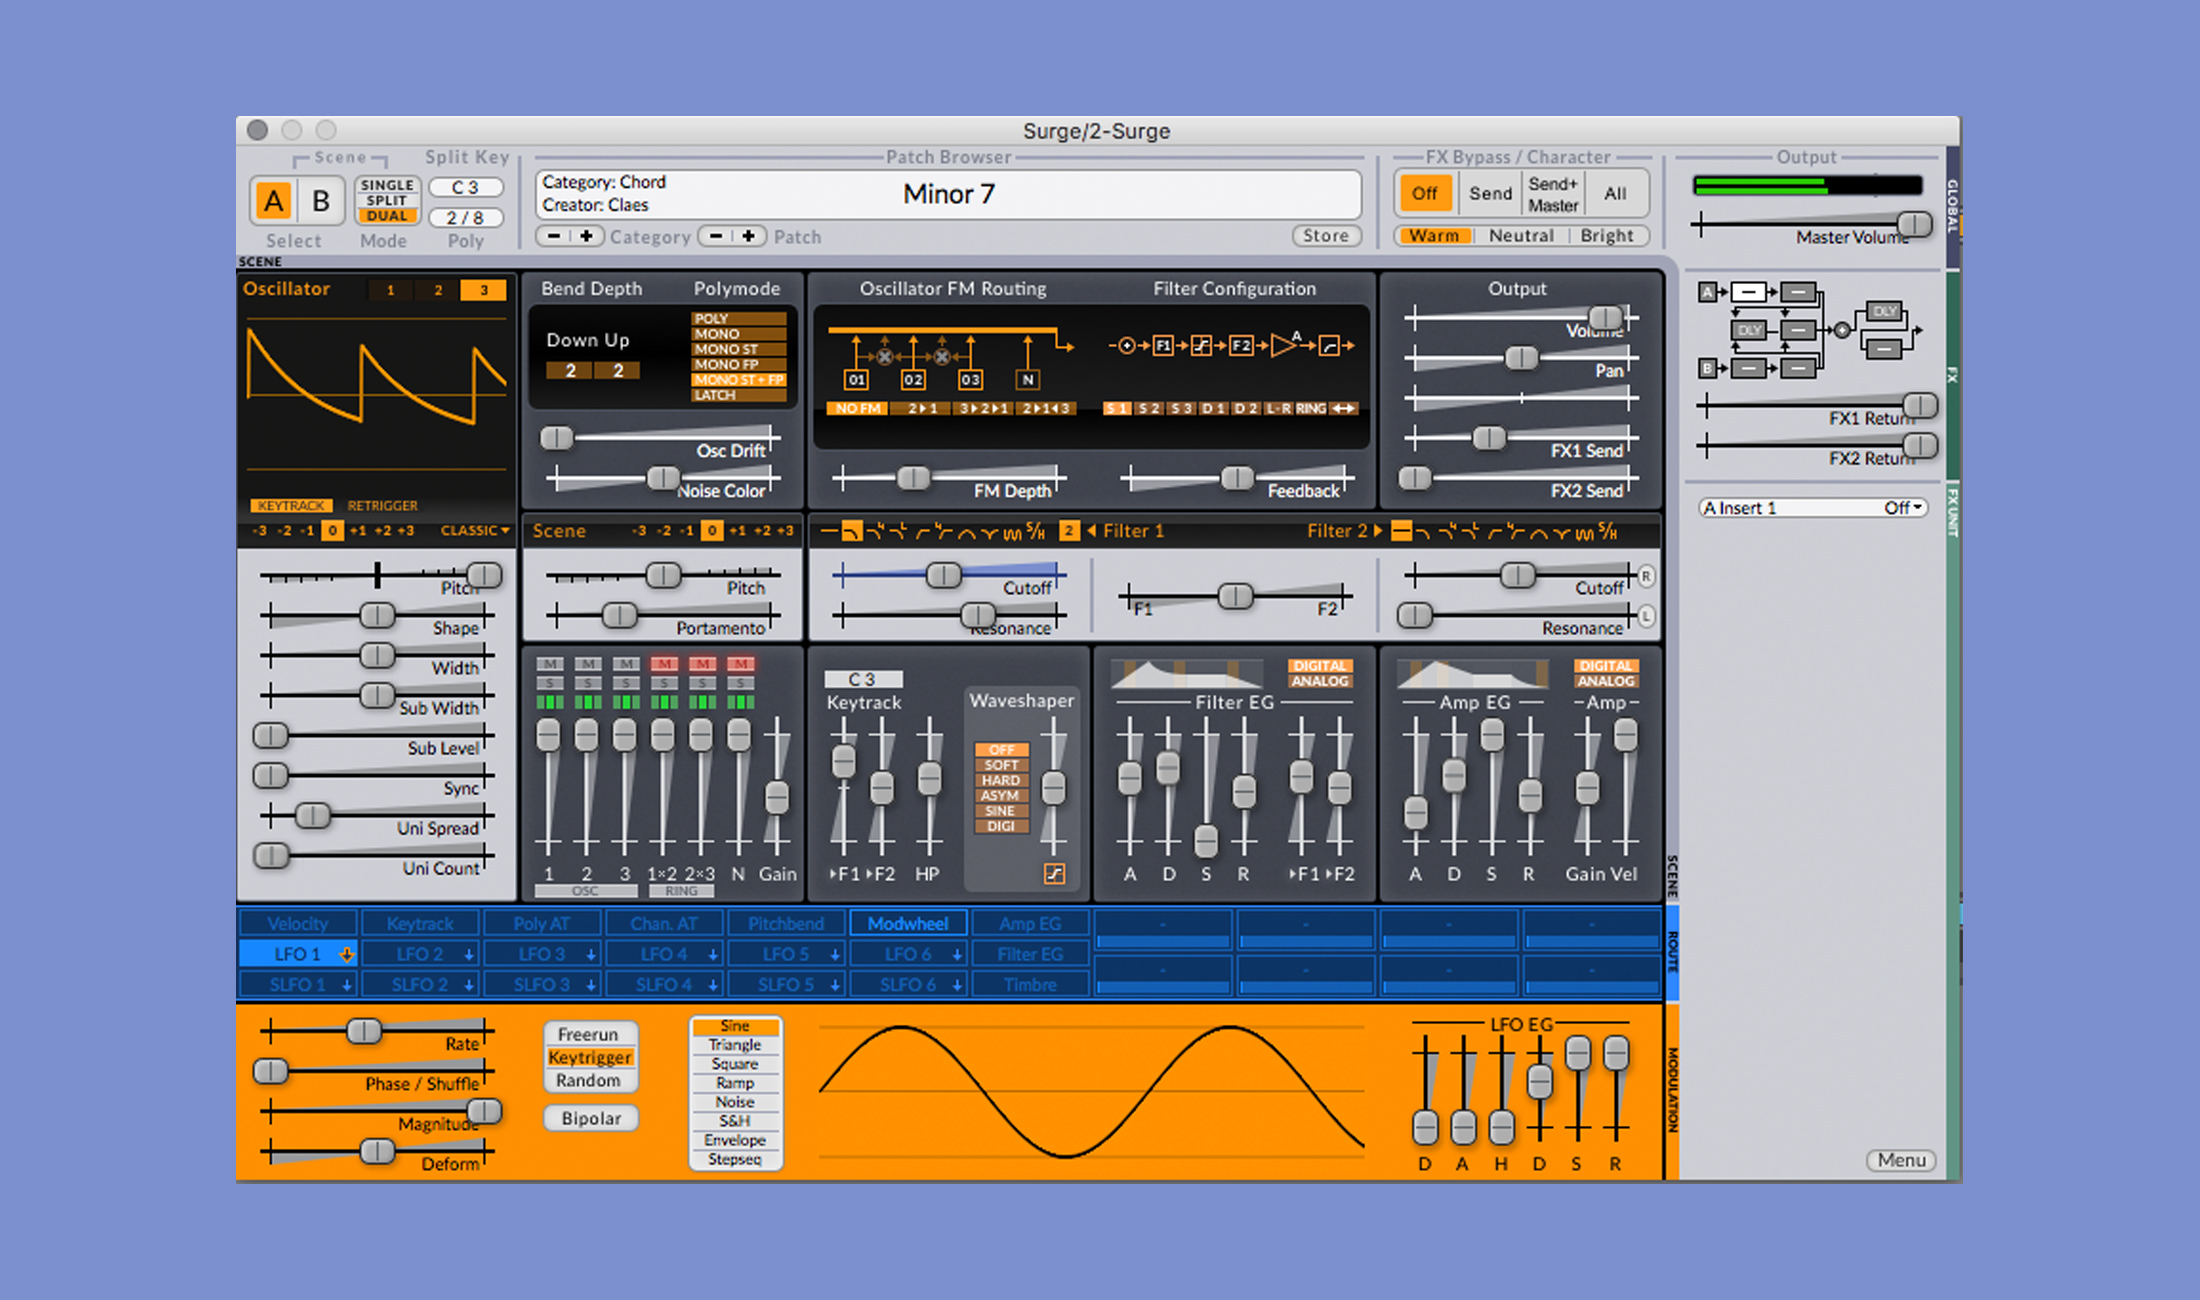Click the Master Volume slider handle

1914,224
